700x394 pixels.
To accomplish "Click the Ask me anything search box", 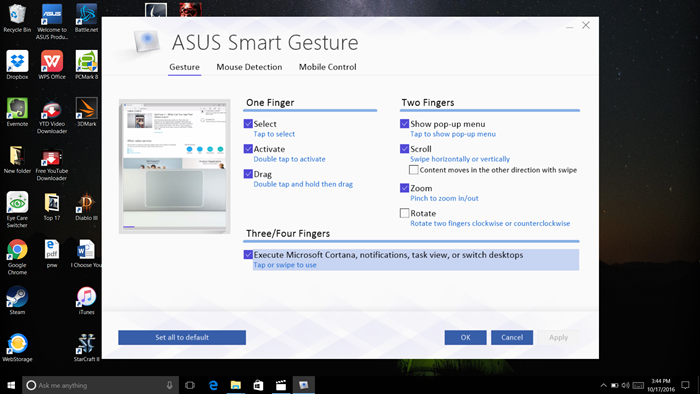I will click(100, 385).
